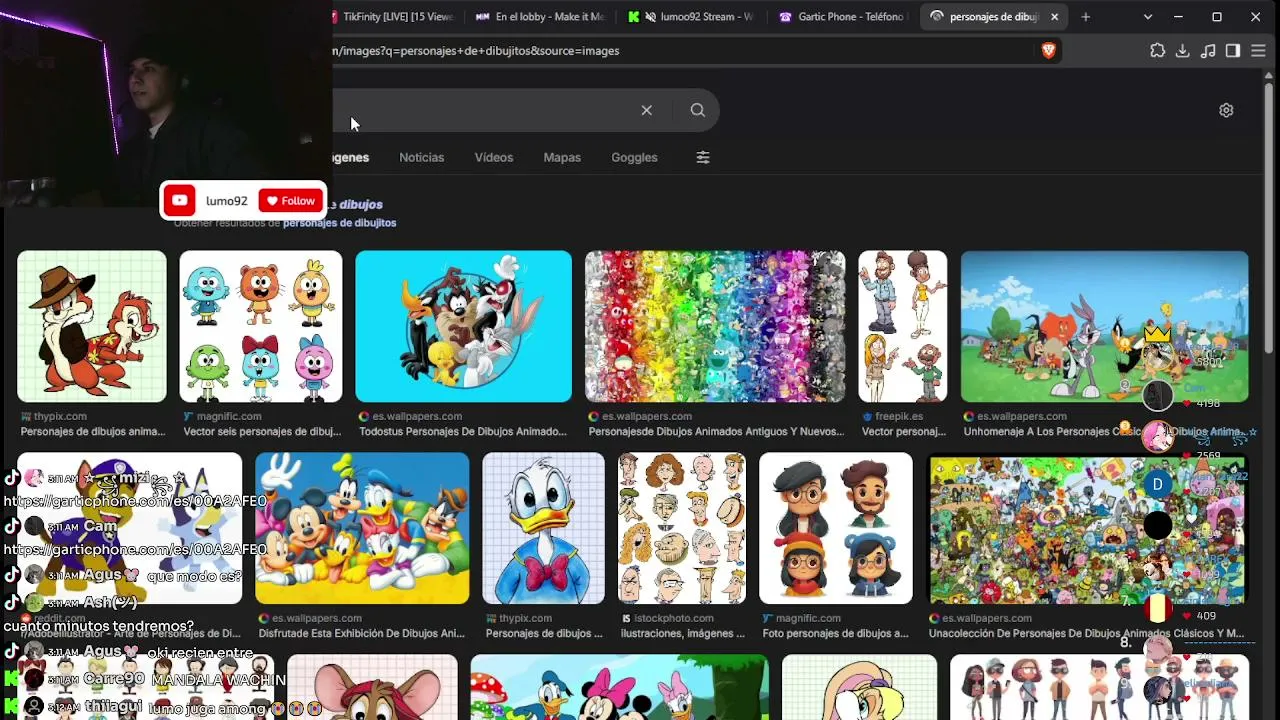Open the search filters sliders icon
Viewport: 1280px width, 720px height.
pyautogui.click(x=703, y=157)
